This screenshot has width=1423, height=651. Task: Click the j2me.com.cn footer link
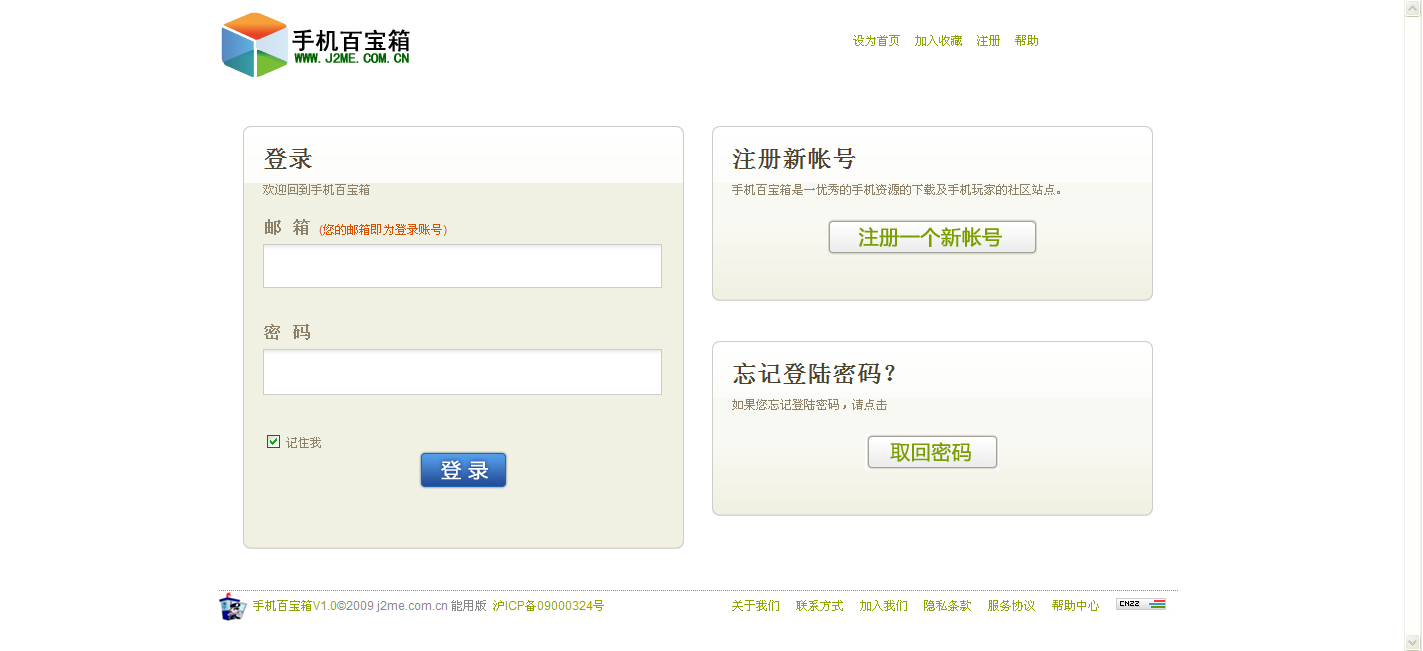point(412,606)
